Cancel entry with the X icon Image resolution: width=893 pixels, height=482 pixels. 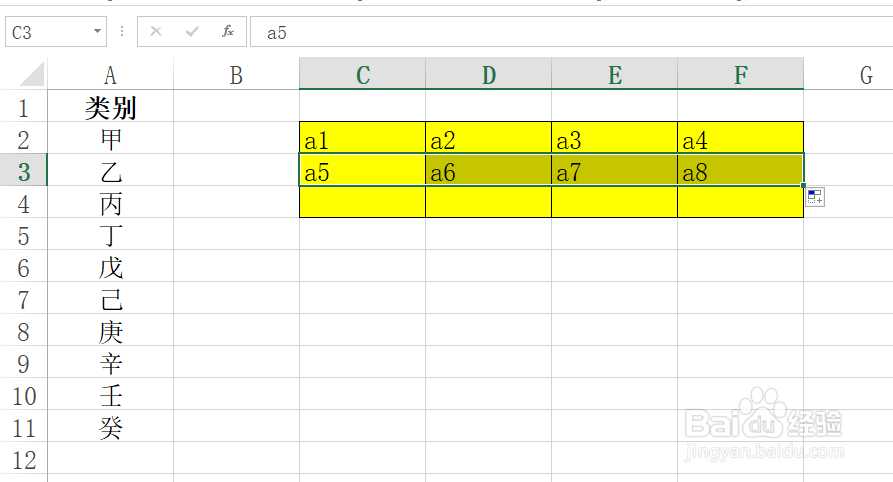point(155,31)
